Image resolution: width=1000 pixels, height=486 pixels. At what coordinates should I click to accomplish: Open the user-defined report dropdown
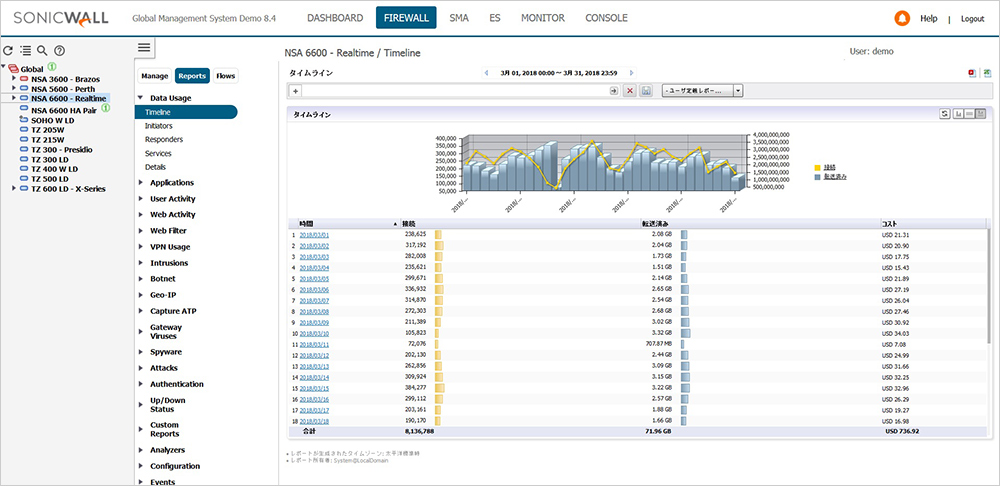(703, 91)
